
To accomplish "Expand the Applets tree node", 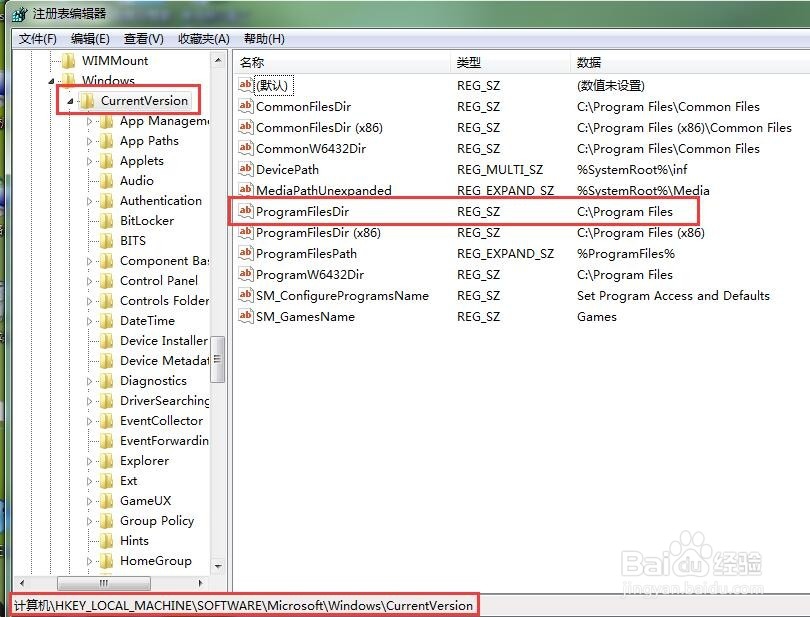I will pos(89,162).
